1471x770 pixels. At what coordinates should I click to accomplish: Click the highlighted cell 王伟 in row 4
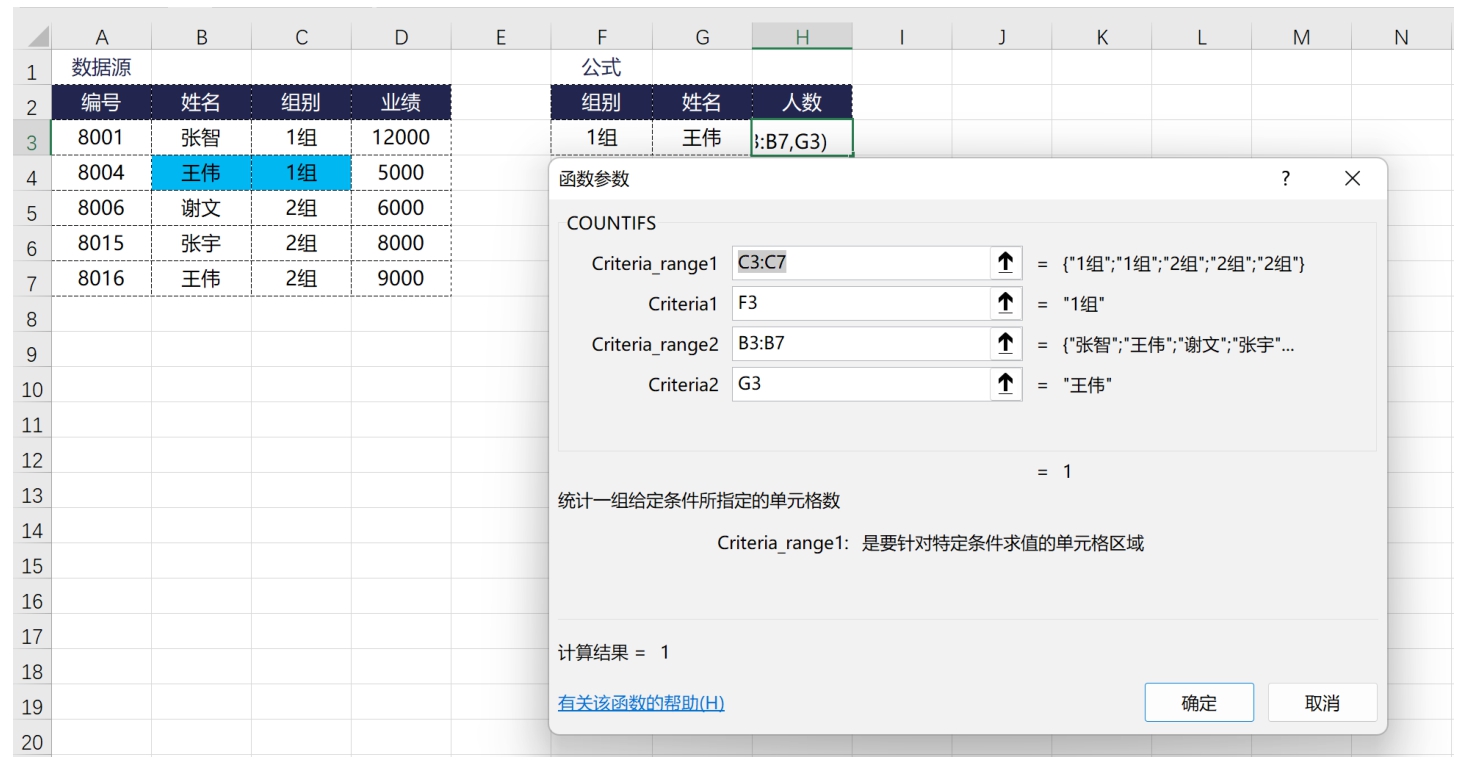tap(201, 173)
